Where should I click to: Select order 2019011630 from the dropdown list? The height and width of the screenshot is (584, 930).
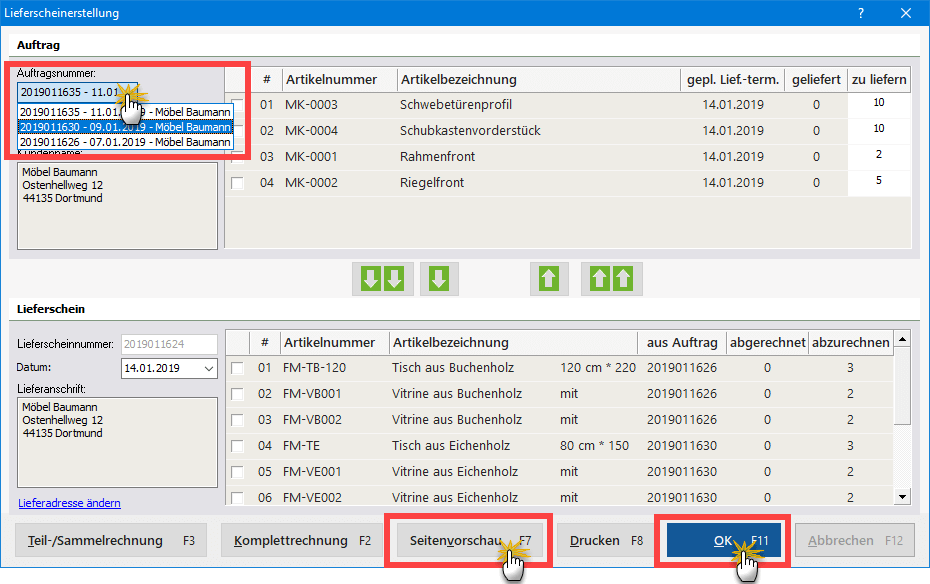[125, 127]
